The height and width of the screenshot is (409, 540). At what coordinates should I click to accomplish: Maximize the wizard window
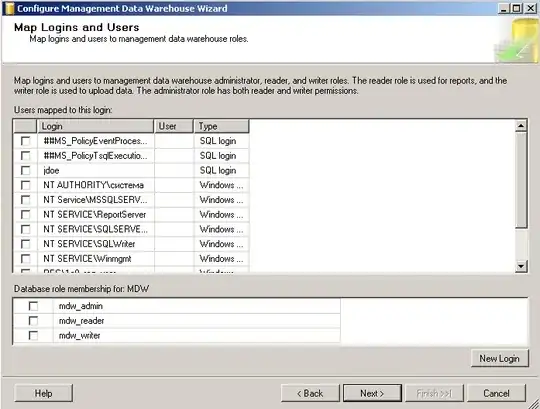point(516,8)
